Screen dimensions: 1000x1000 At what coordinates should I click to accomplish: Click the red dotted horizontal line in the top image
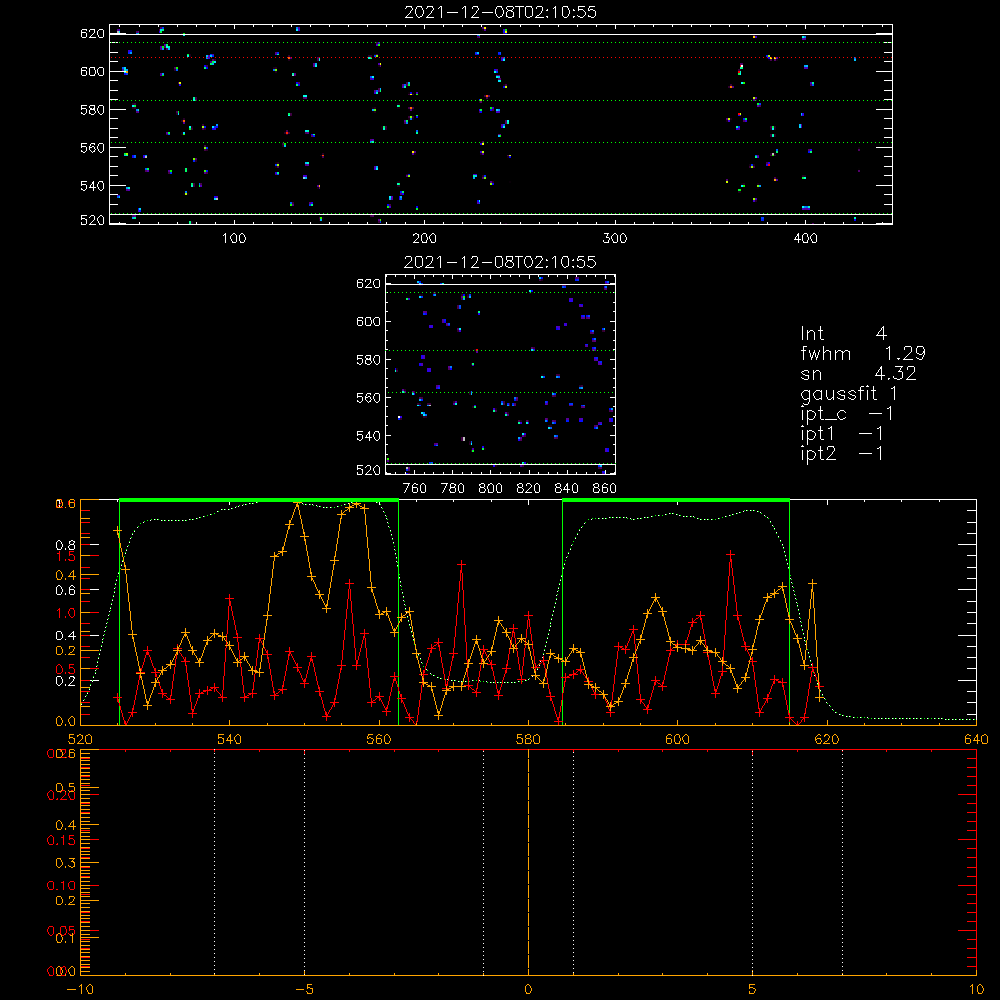coord(501,58)
